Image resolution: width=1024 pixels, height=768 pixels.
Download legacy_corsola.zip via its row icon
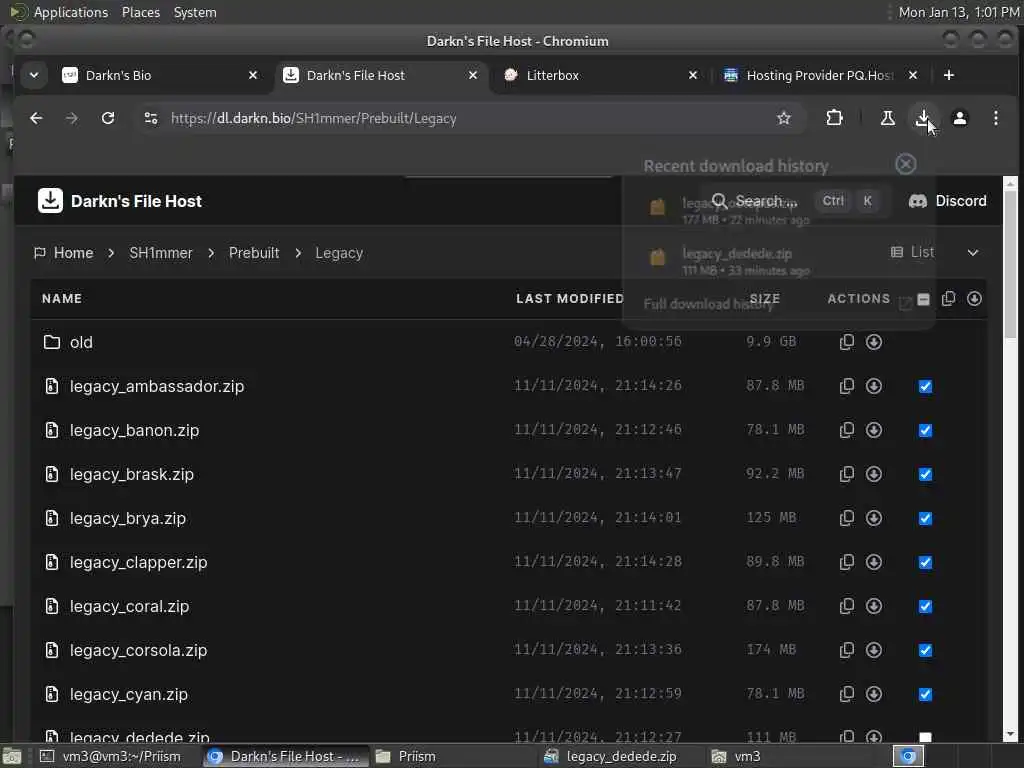[x=874, y=650]
